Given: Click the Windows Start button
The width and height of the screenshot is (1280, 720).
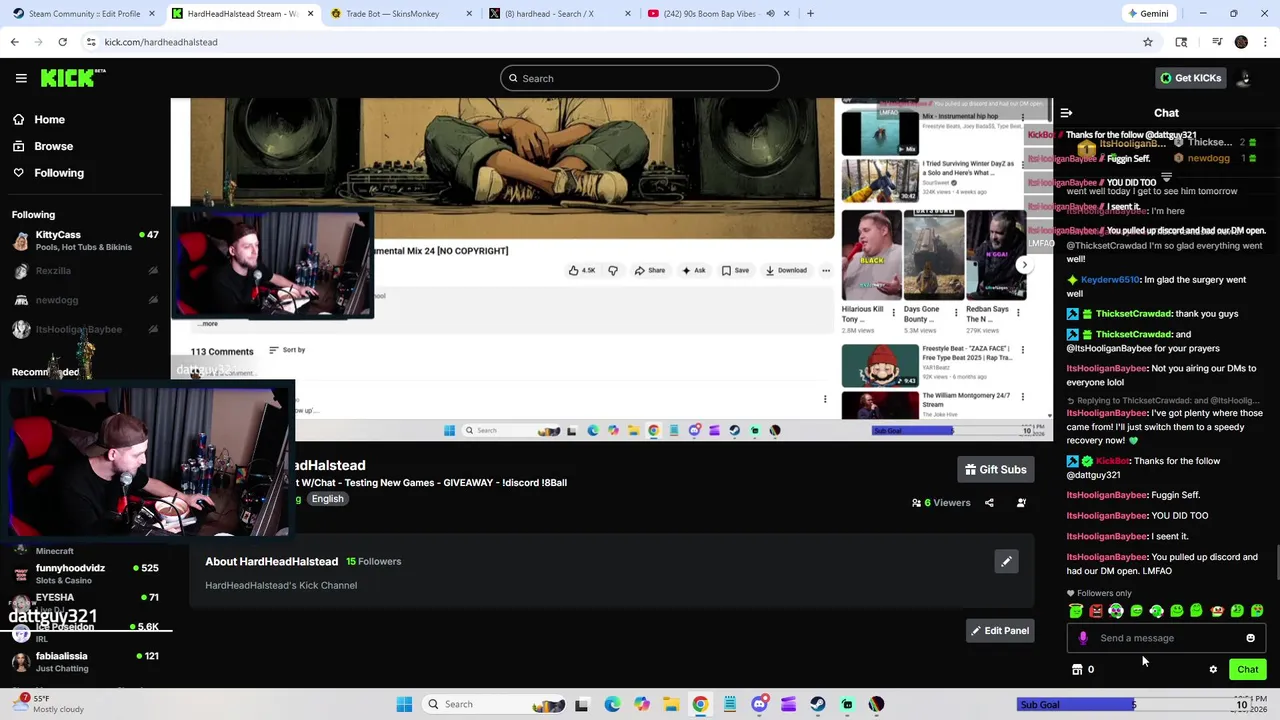Looking at the screenshot, I should click(404, 704).
